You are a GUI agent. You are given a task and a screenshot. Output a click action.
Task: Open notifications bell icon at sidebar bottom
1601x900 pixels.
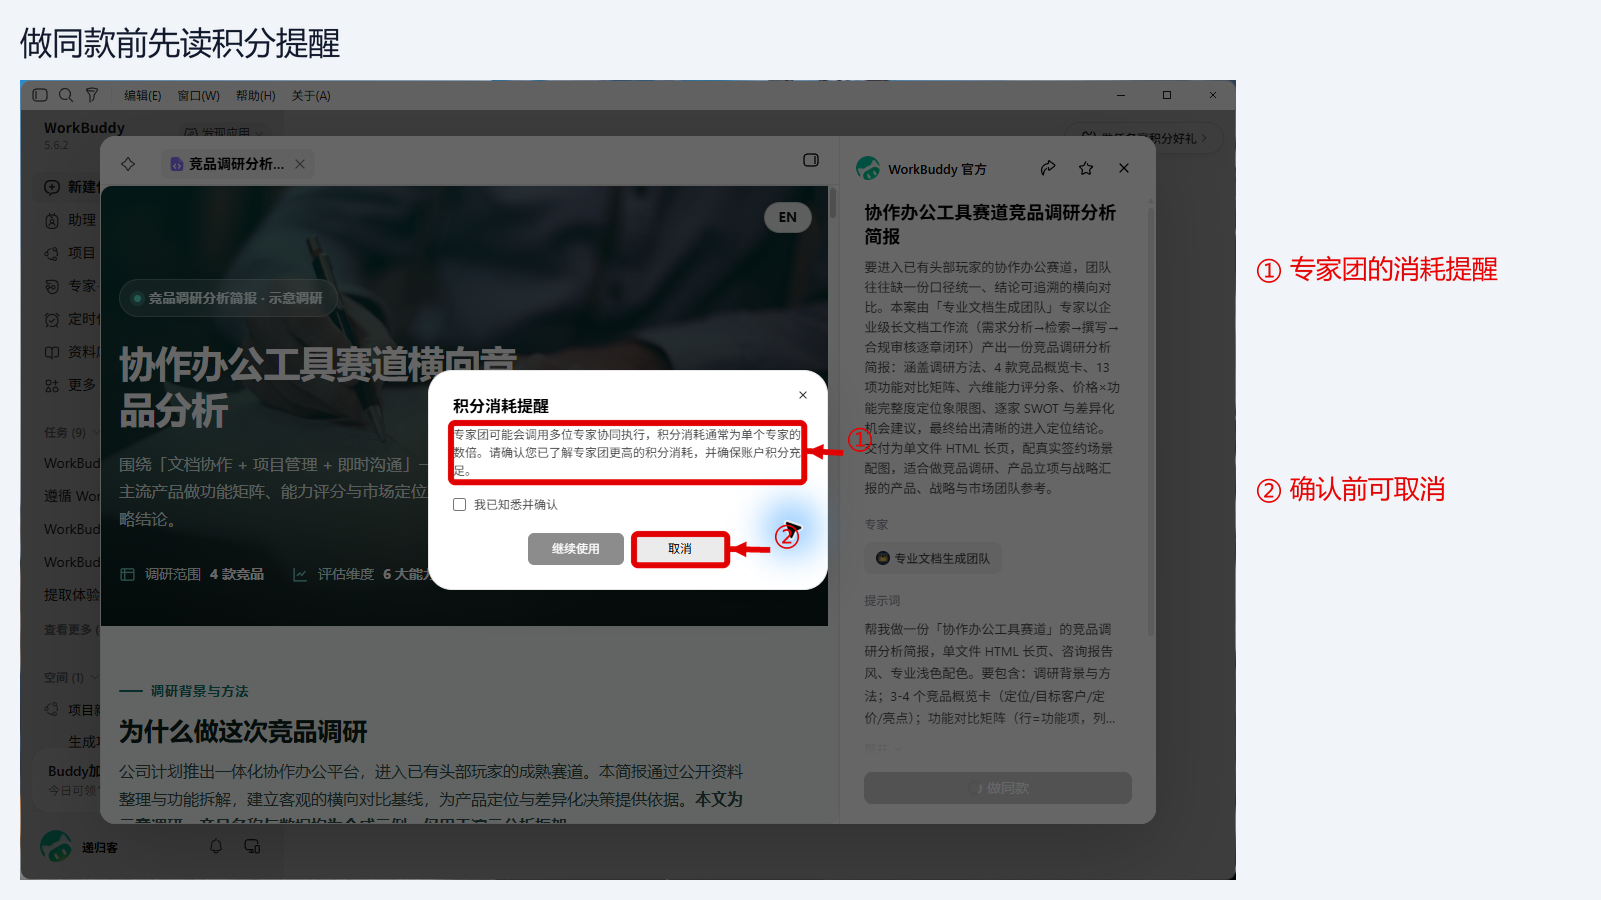[x=216, y=847]
